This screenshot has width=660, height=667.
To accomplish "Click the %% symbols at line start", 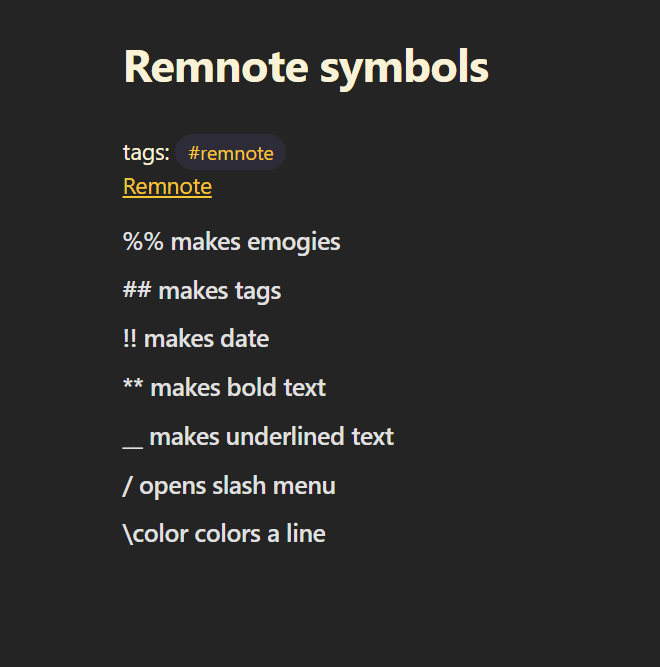I will 143,242.
